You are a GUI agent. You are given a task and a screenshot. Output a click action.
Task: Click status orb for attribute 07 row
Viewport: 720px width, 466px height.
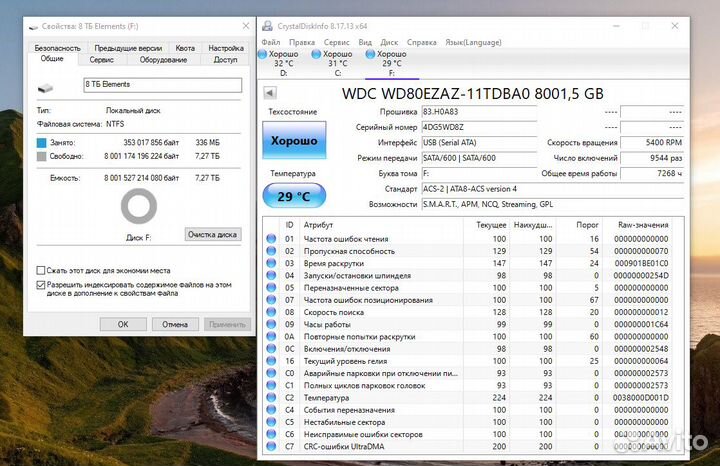click(271, 300)
